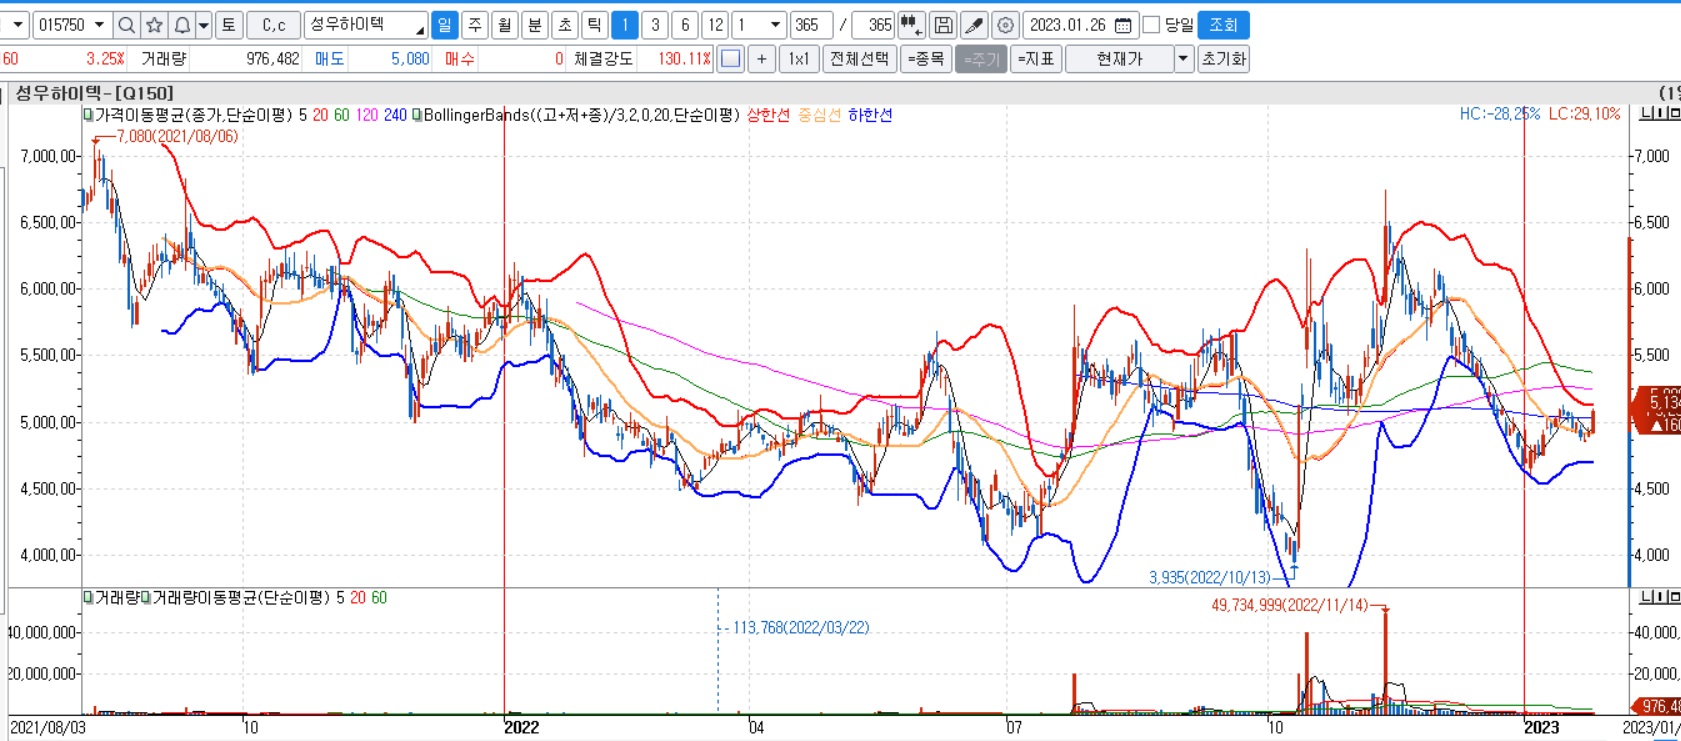Screen dimensions: 1681x741
Task: Click the LC:29.10% value
Action: 1584,114
